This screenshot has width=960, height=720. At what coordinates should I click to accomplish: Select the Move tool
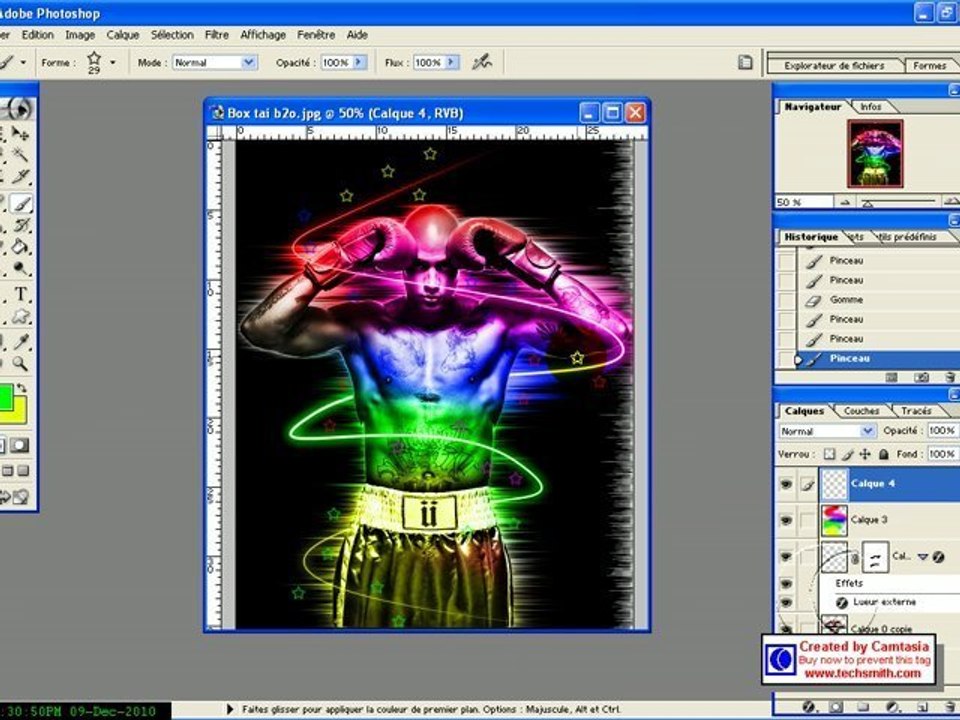coord(21,133)
